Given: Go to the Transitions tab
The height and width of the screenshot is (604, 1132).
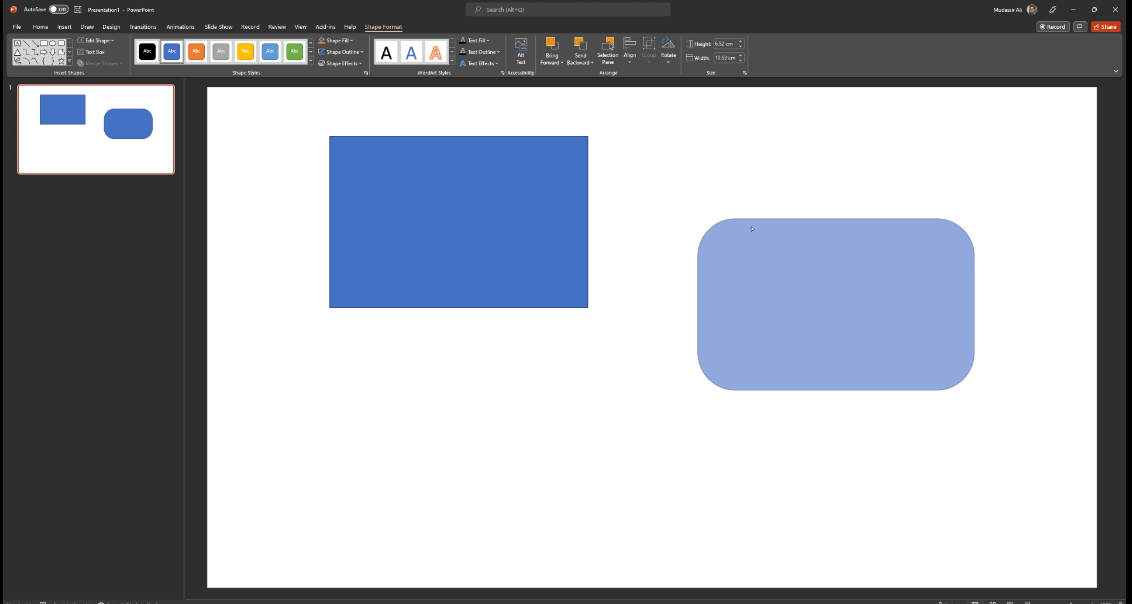Looking at the screenshot, I should [x=143, y=27].
